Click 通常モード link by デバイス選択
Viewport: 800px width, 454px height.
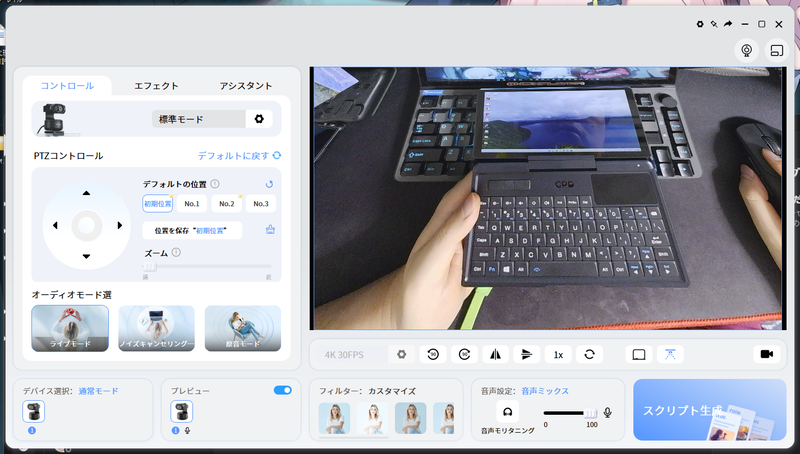click(x=98, y=391)
